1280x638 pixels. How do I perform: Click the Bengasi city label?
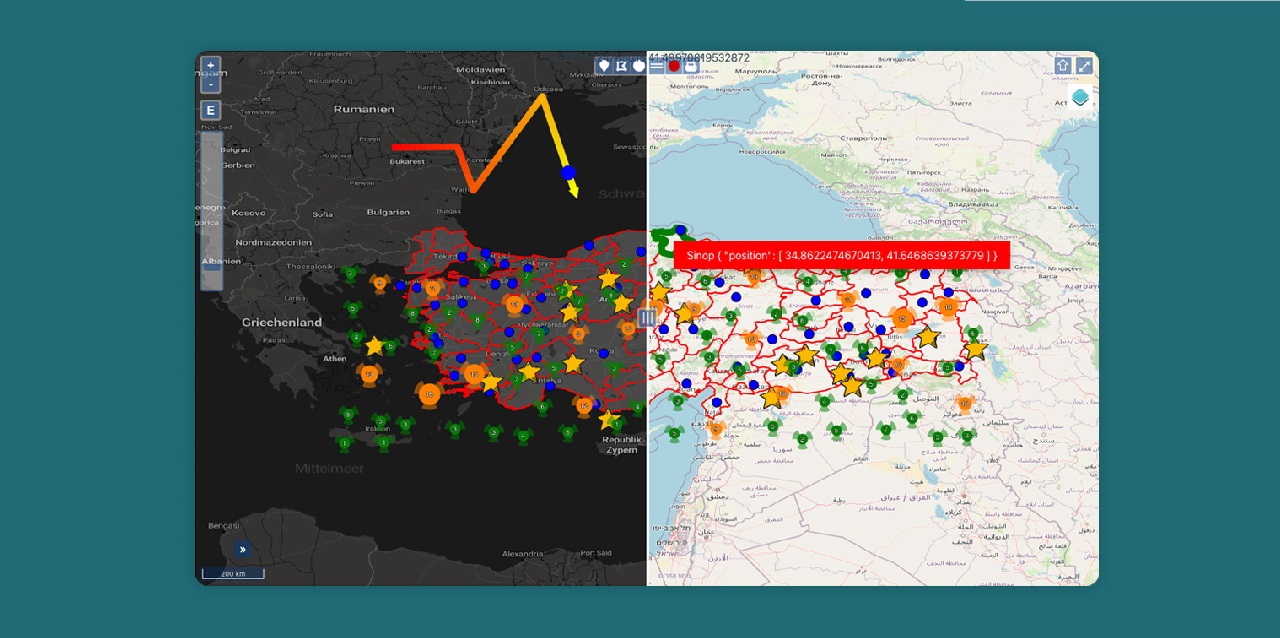pyautogui.click(x=224, y=526)
